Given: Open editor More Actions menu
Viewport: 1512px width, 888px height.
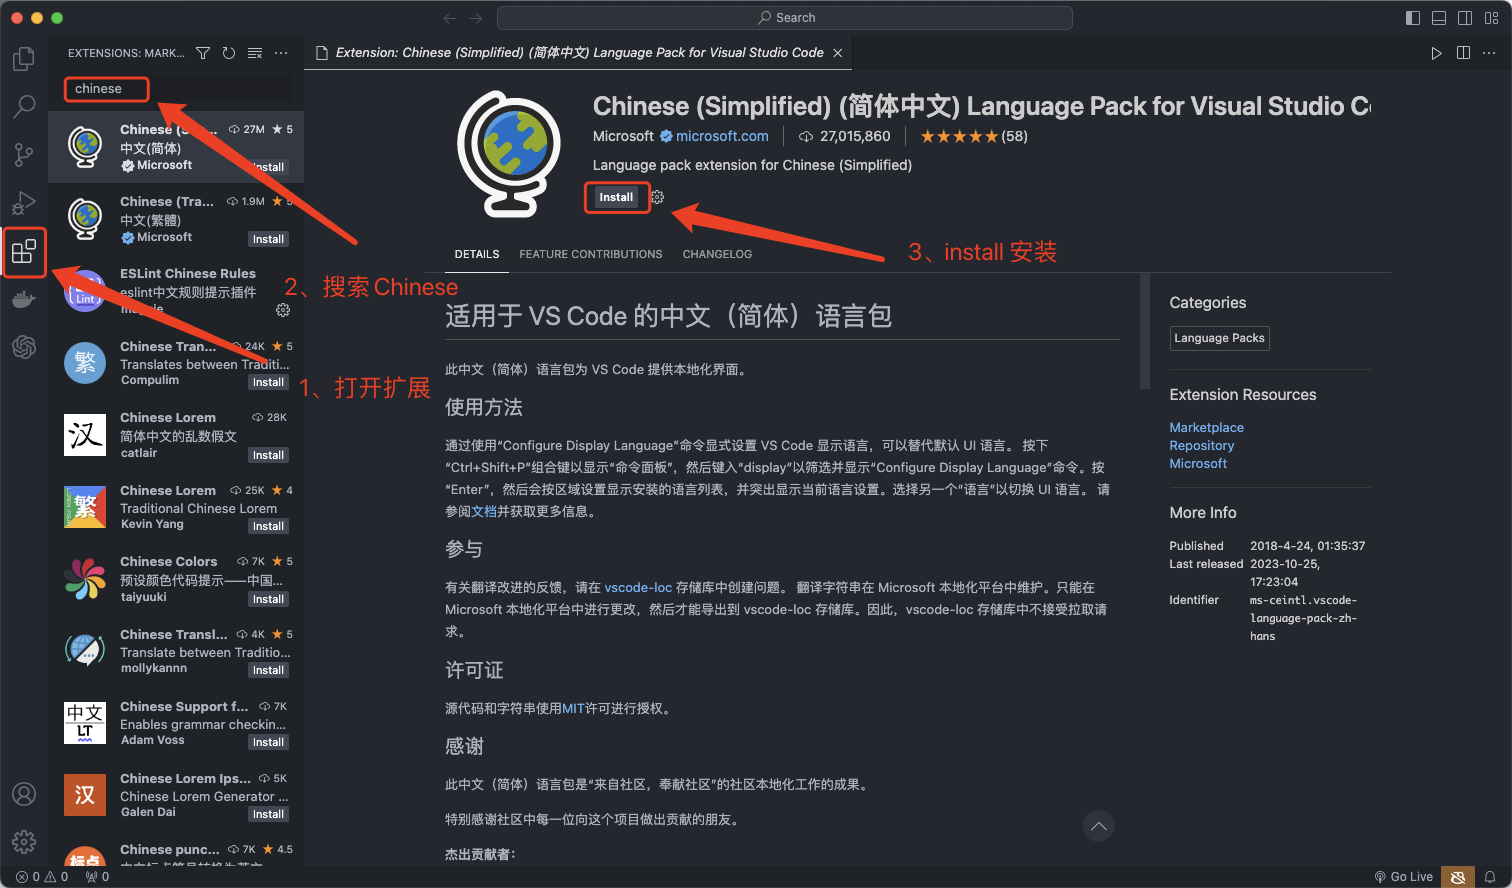Looking at the screenshot, I should point(1490,53).
